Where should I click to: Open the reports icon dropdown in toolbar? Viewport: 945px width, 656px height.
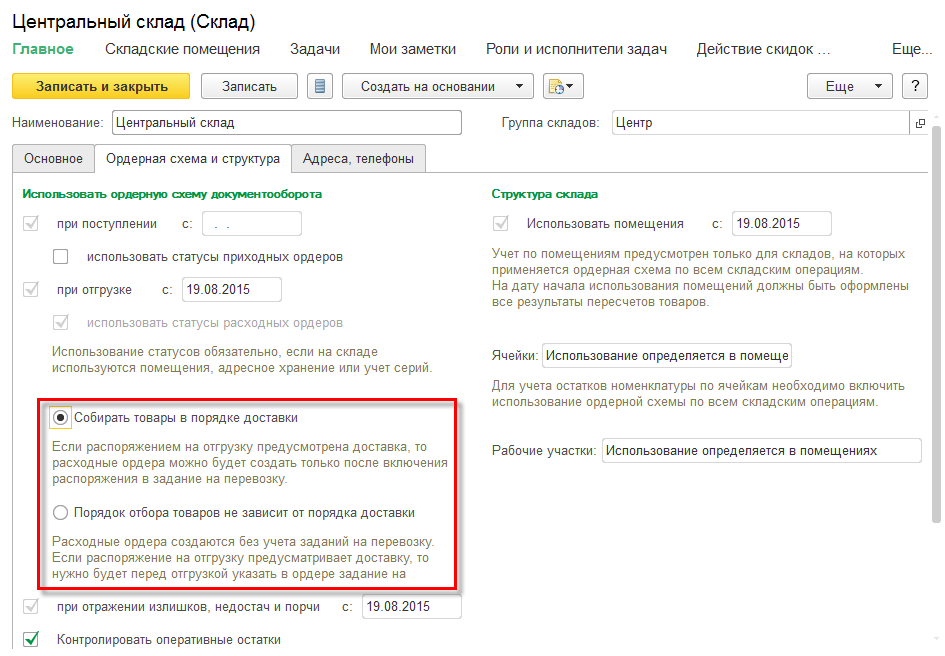563,86
